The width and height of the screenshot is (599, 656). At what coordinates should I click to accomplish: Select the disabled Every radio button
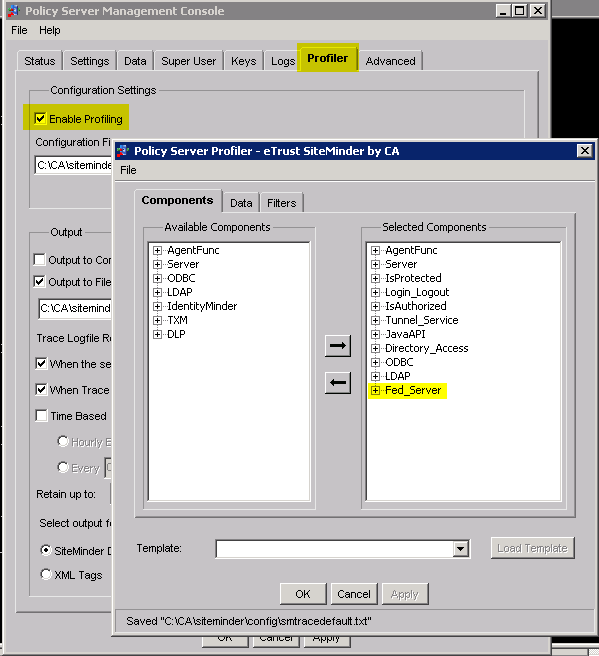click(x=63, y=467)
